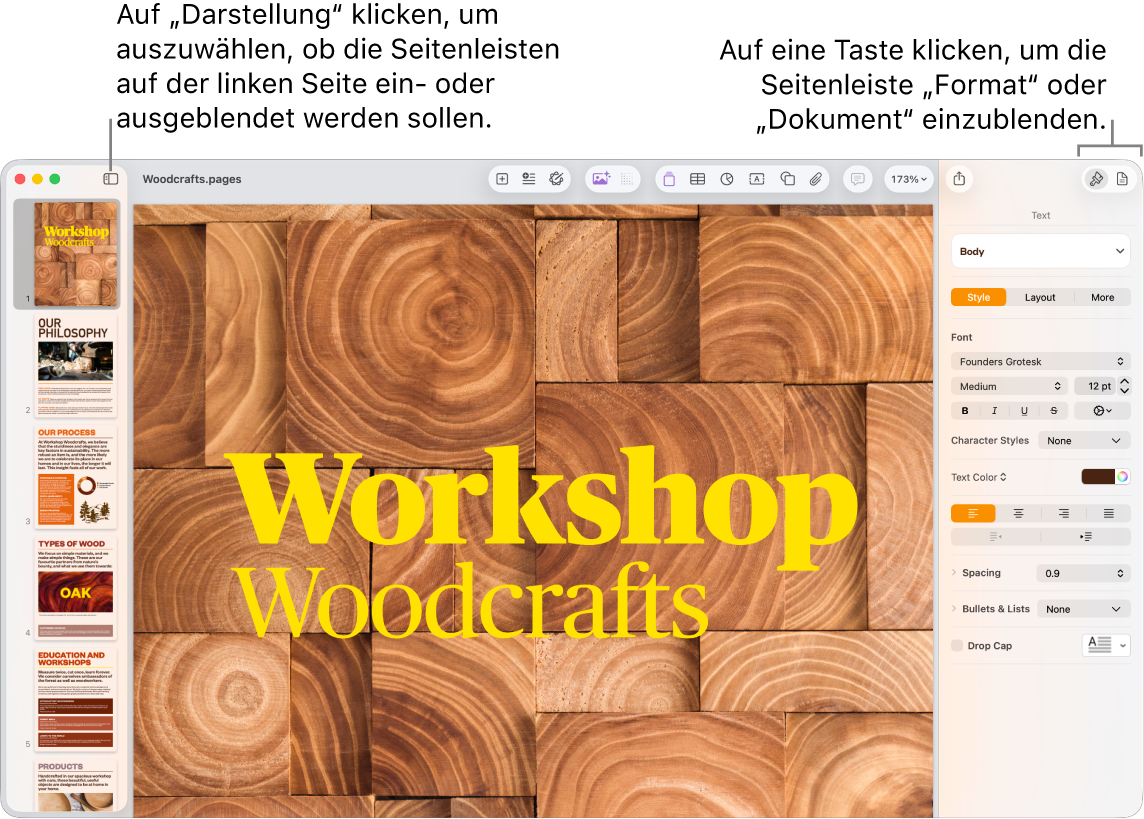Center align the text
Screen dimensions: 1144x819
click(1019, 513)
